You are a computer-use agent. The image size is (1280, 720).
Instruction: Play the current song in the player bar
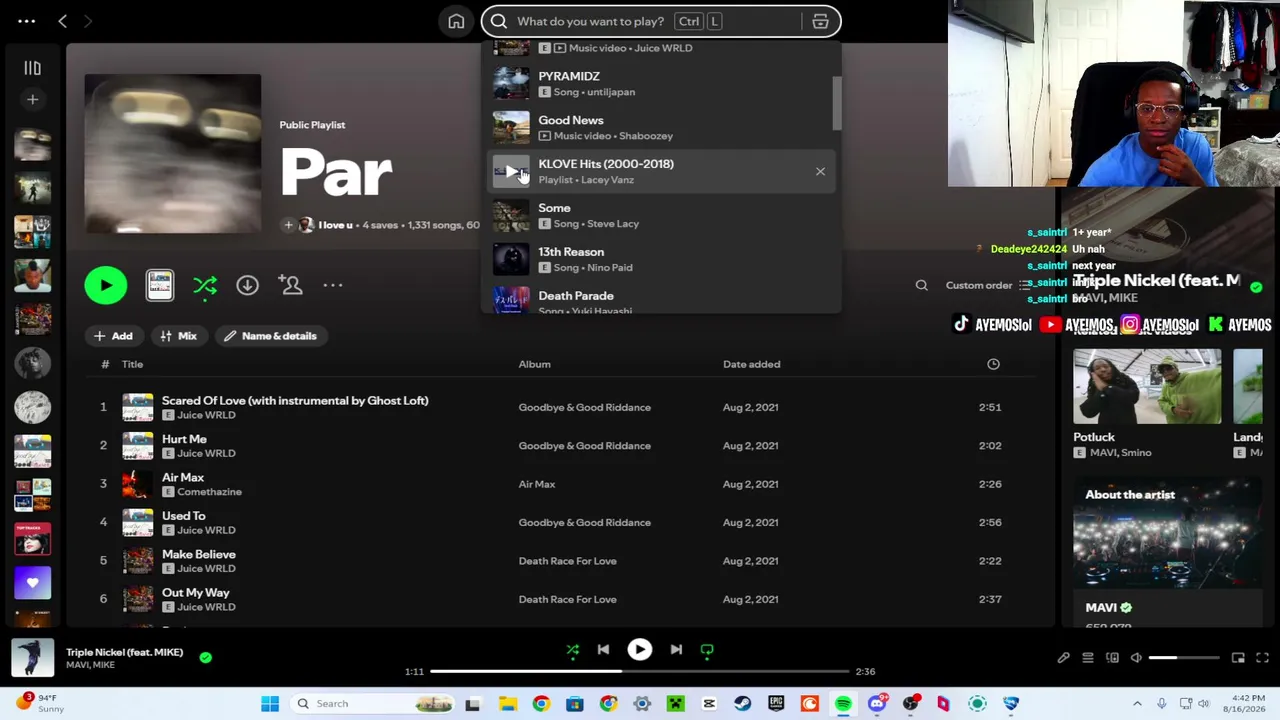point(639,650)
